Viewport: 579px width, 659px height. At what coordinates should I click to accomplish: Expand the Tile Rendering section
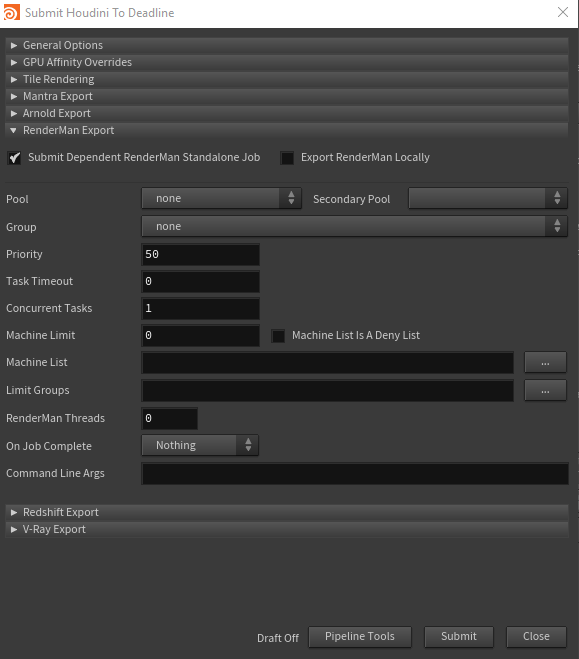(287, 79)
